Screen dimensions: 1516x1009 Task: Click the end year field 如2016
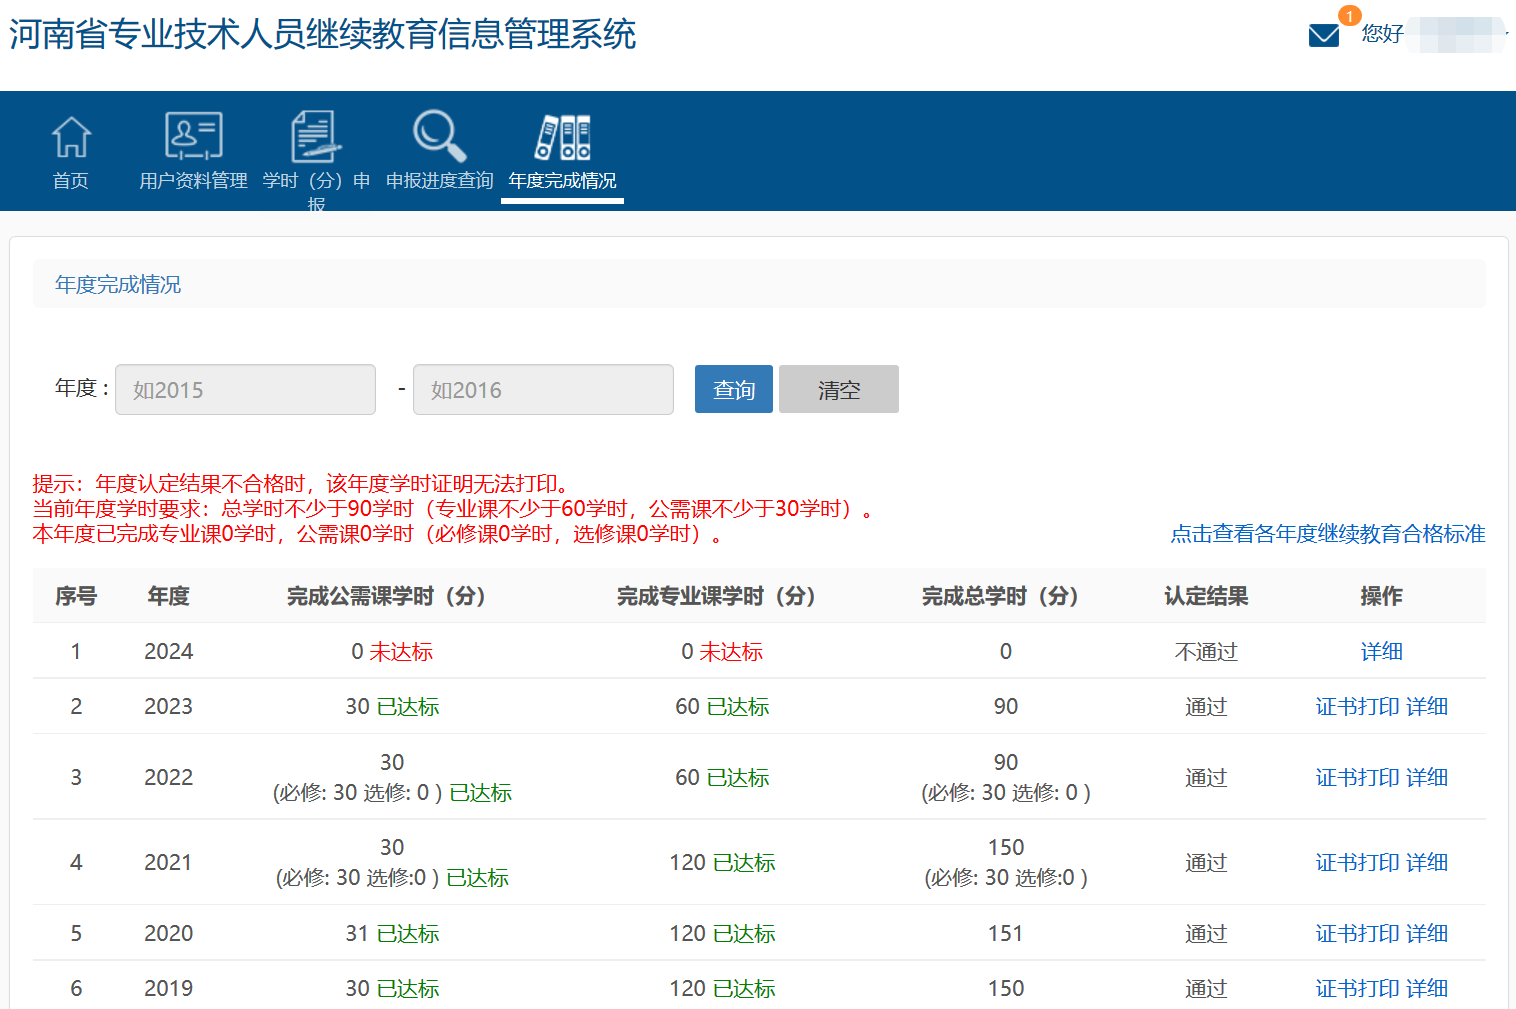pyautogui.click(x=543, y=389)
